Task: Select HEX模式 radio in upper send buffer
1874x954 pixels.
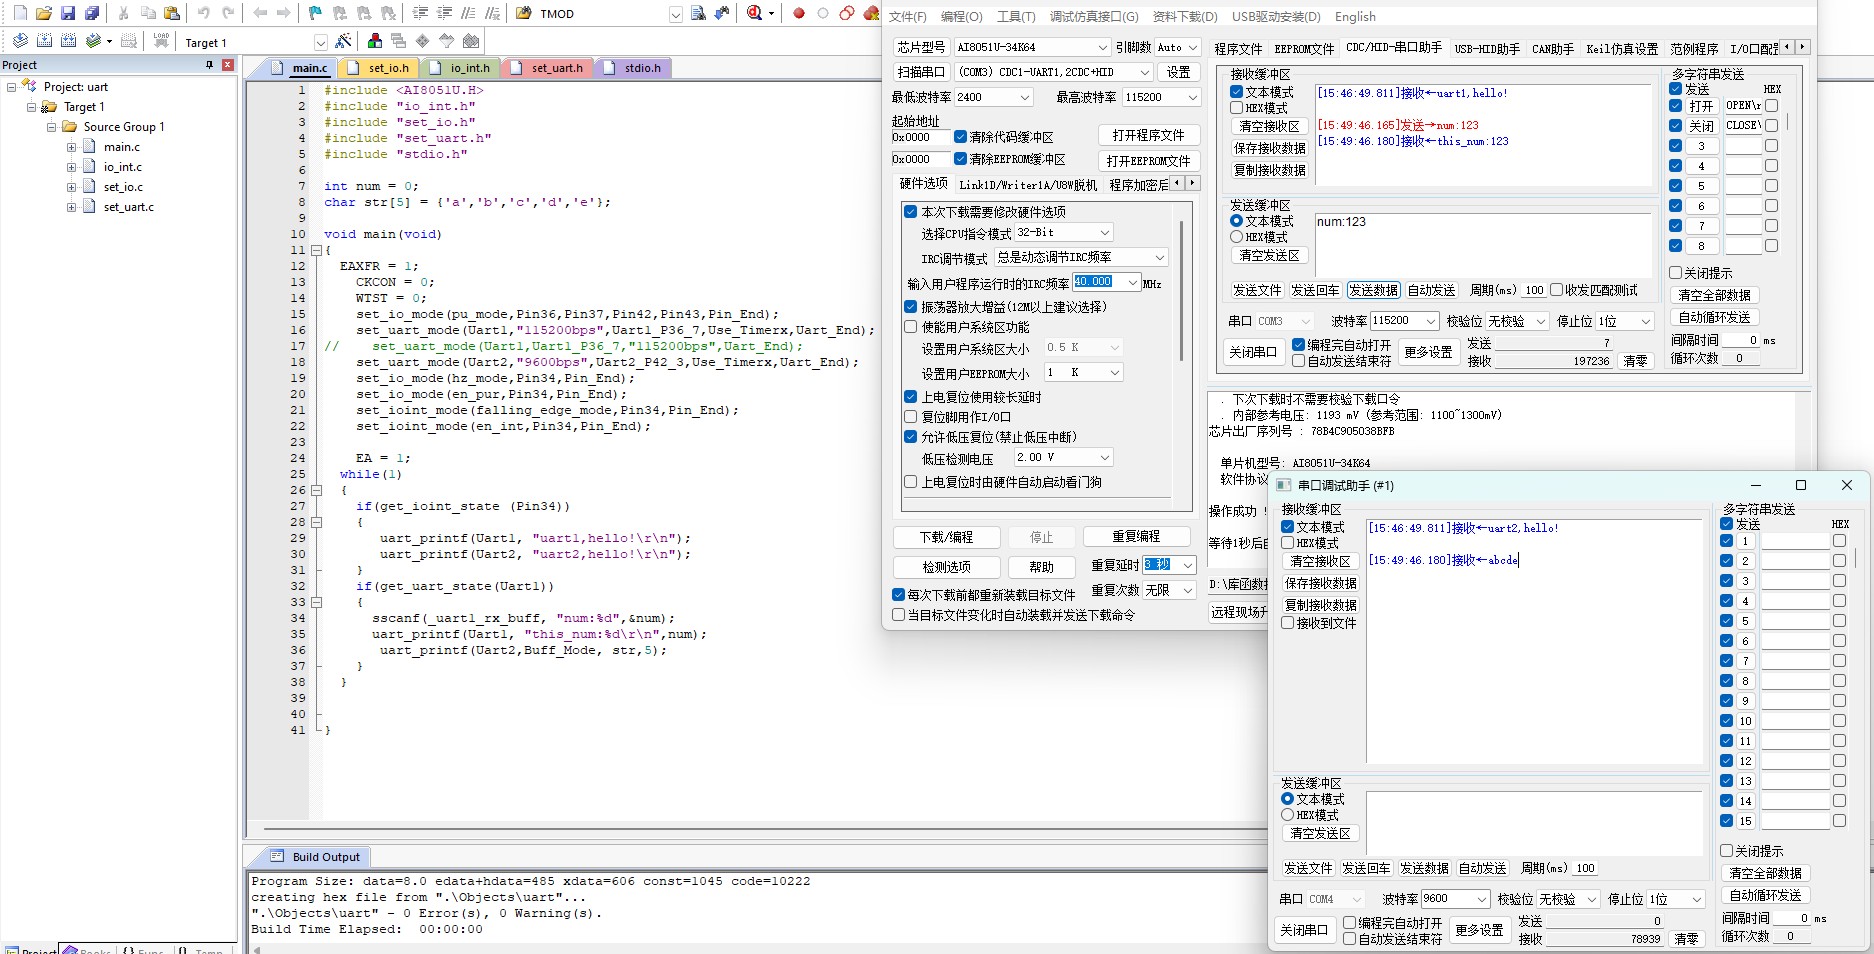Action: [1237, 237]
